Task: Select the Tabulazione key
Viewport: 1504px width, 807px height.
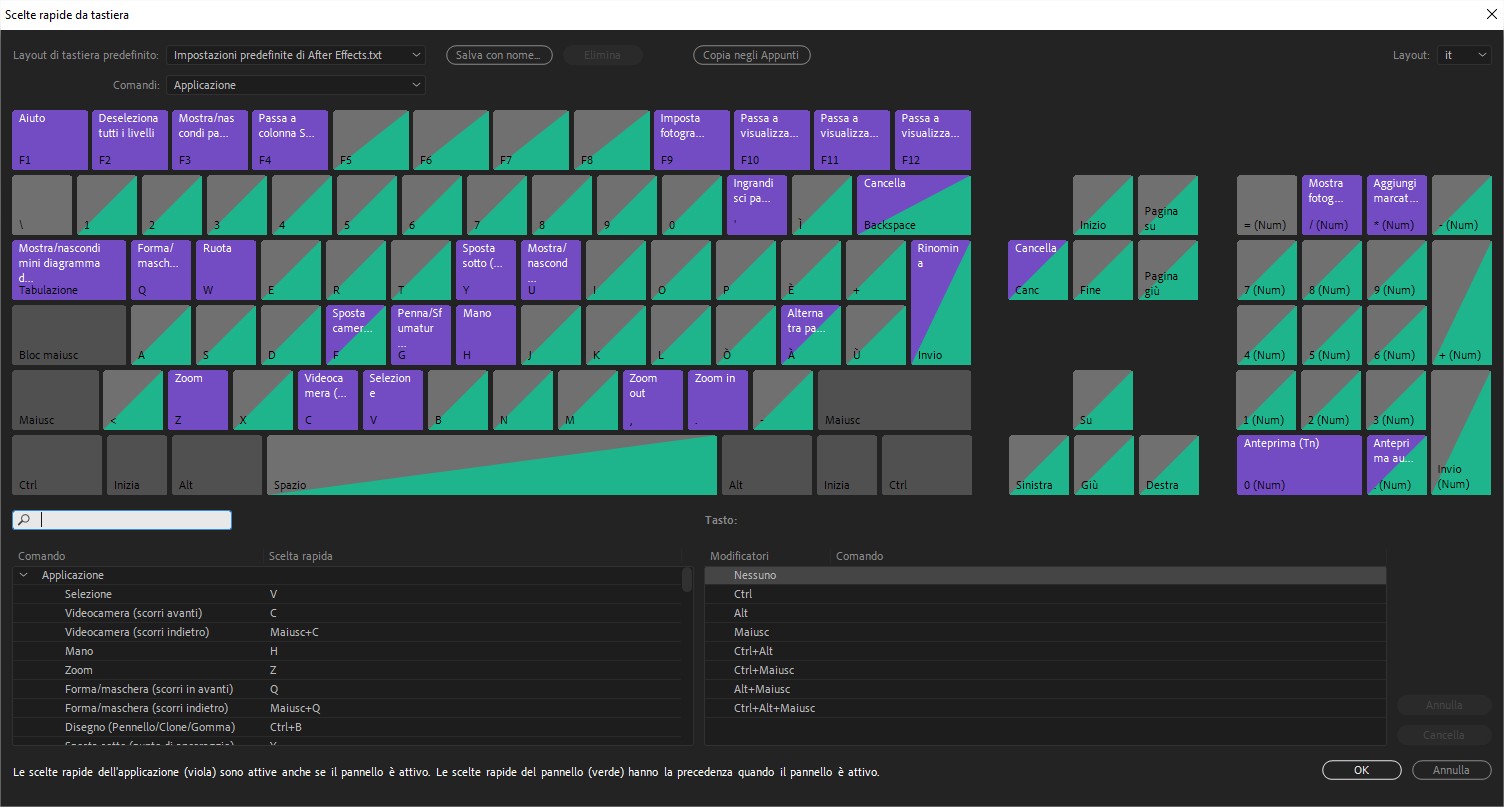Action: (69, 270)
